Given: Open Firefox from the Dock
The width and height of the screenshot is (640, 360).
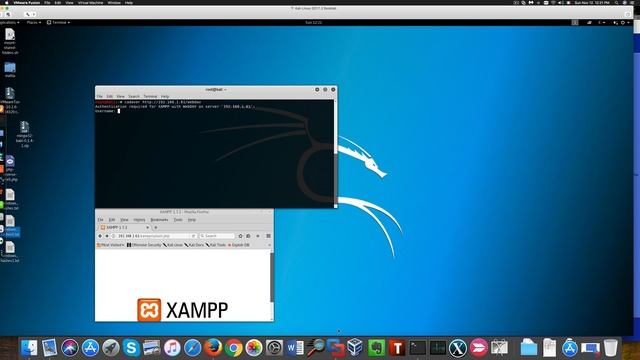Looking at the screenshot, I should (213, 348).
